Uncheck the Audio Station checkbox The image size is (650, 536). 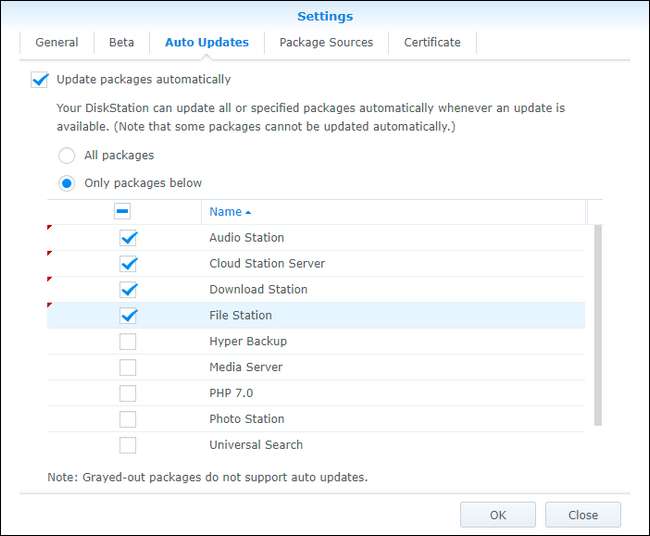128,238
